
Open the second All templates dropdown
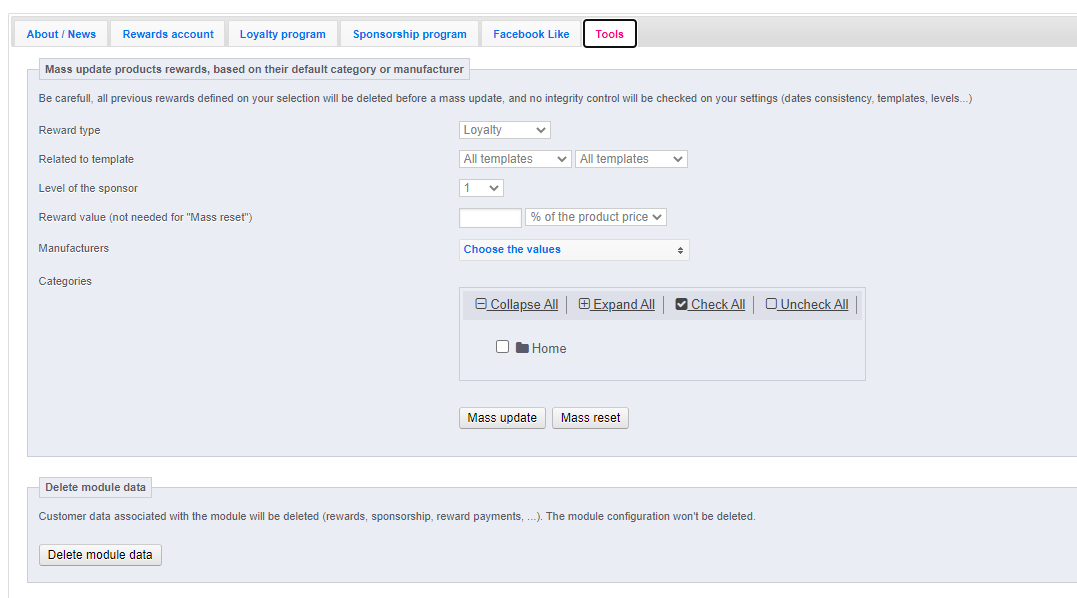coord(631,159)
